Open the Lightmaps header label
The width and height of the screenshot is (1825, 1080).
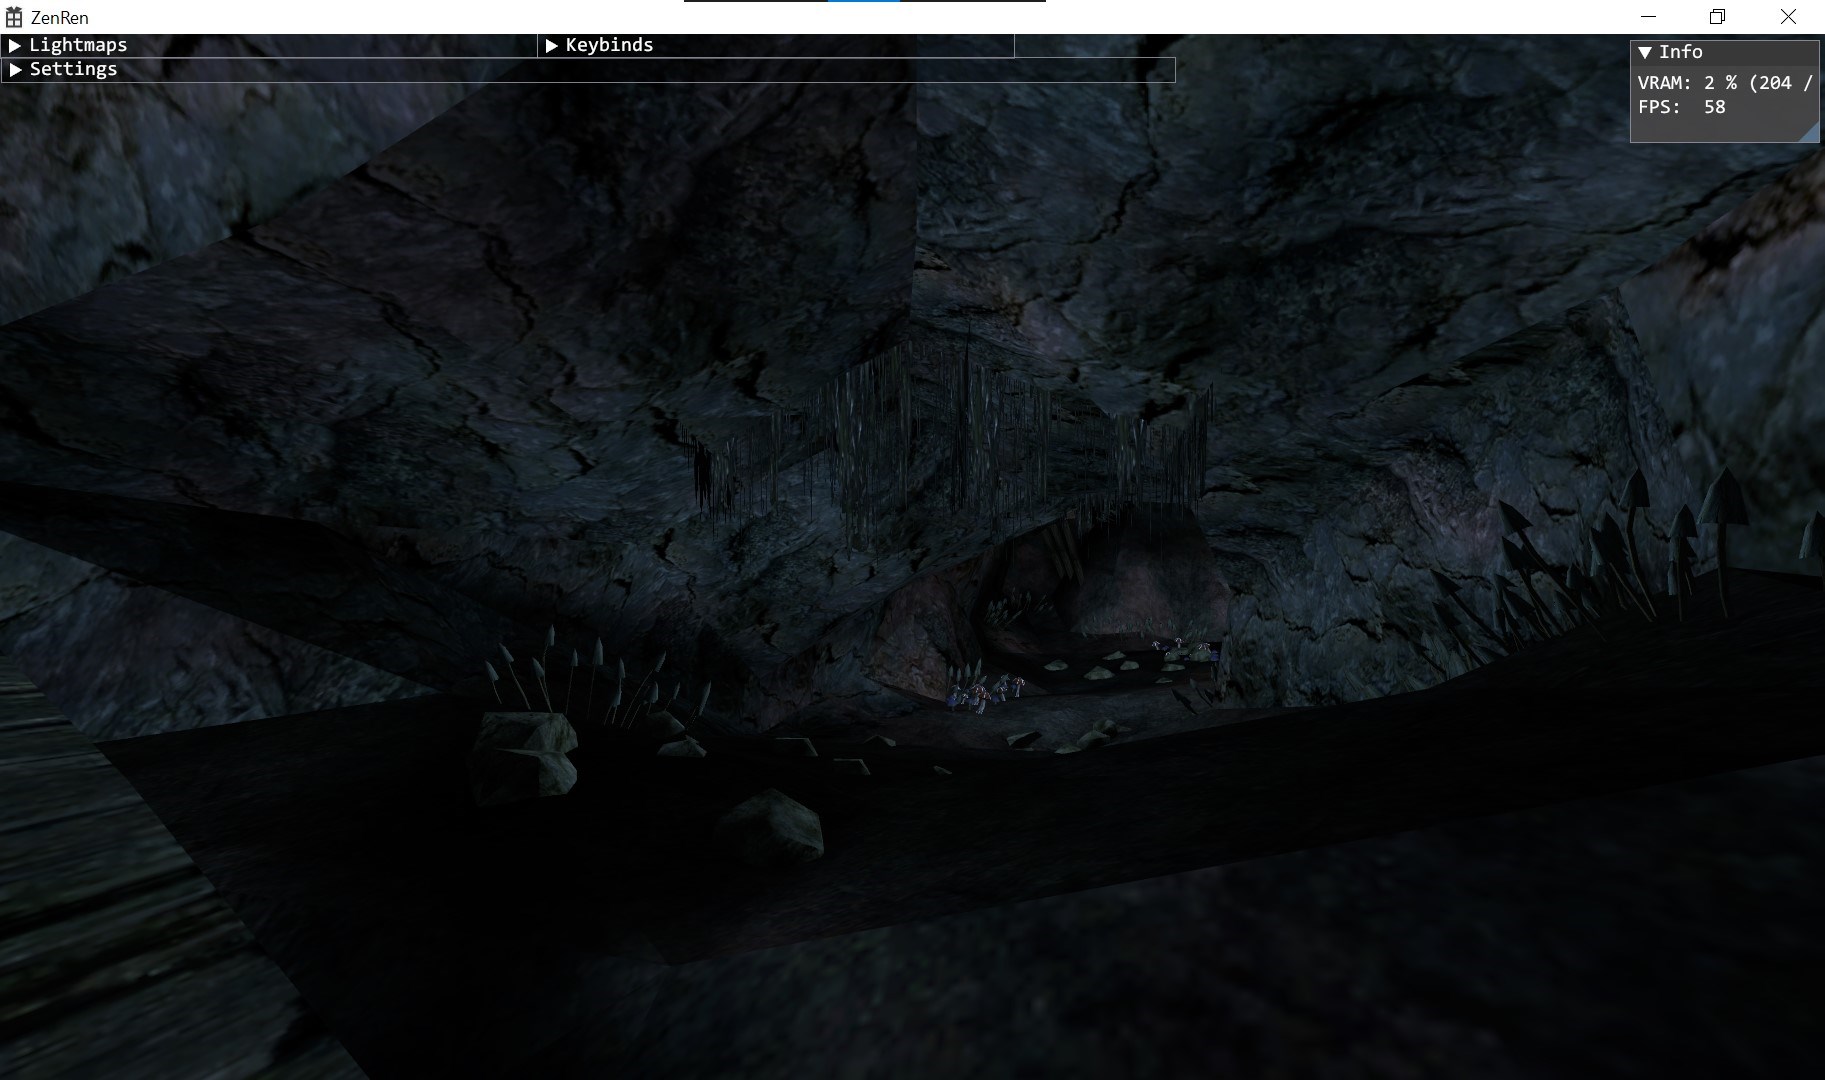coord(78,45)
